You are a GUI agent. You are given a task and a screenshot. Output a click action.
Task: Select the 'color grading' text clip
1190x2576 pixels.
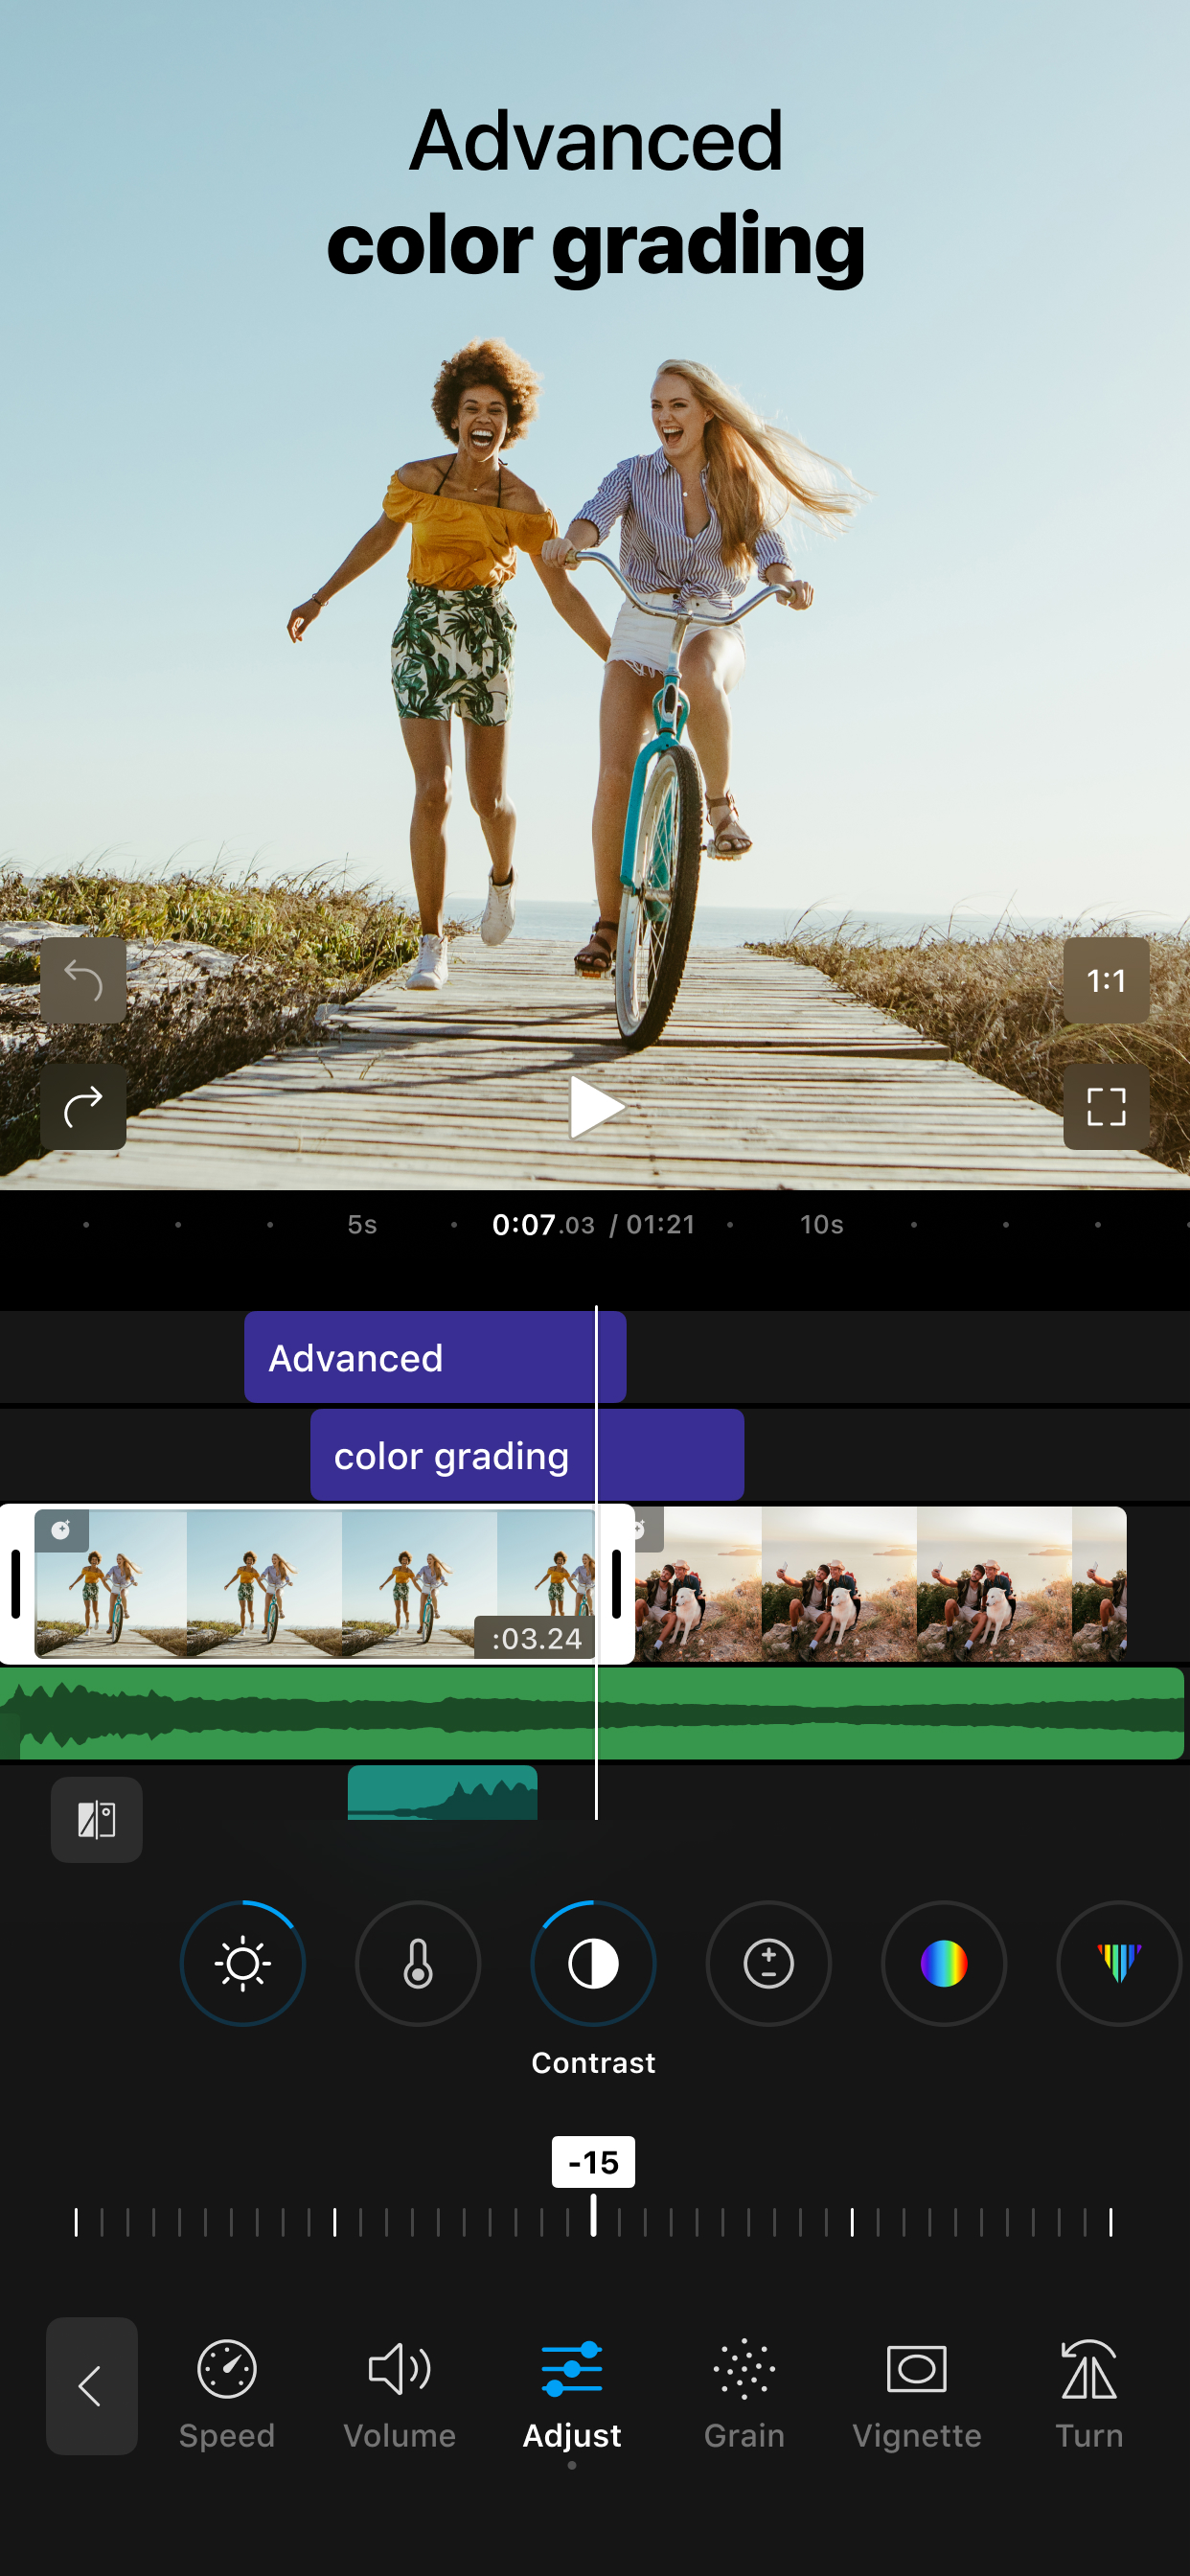[x=527, y=1455]
